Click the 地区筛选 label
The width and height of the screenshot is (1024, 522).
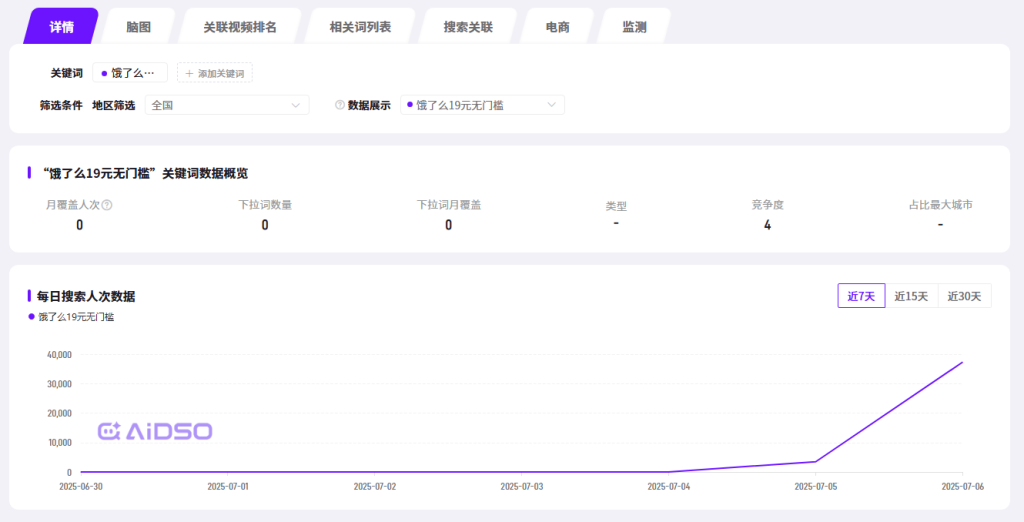(x=114, y=105)
